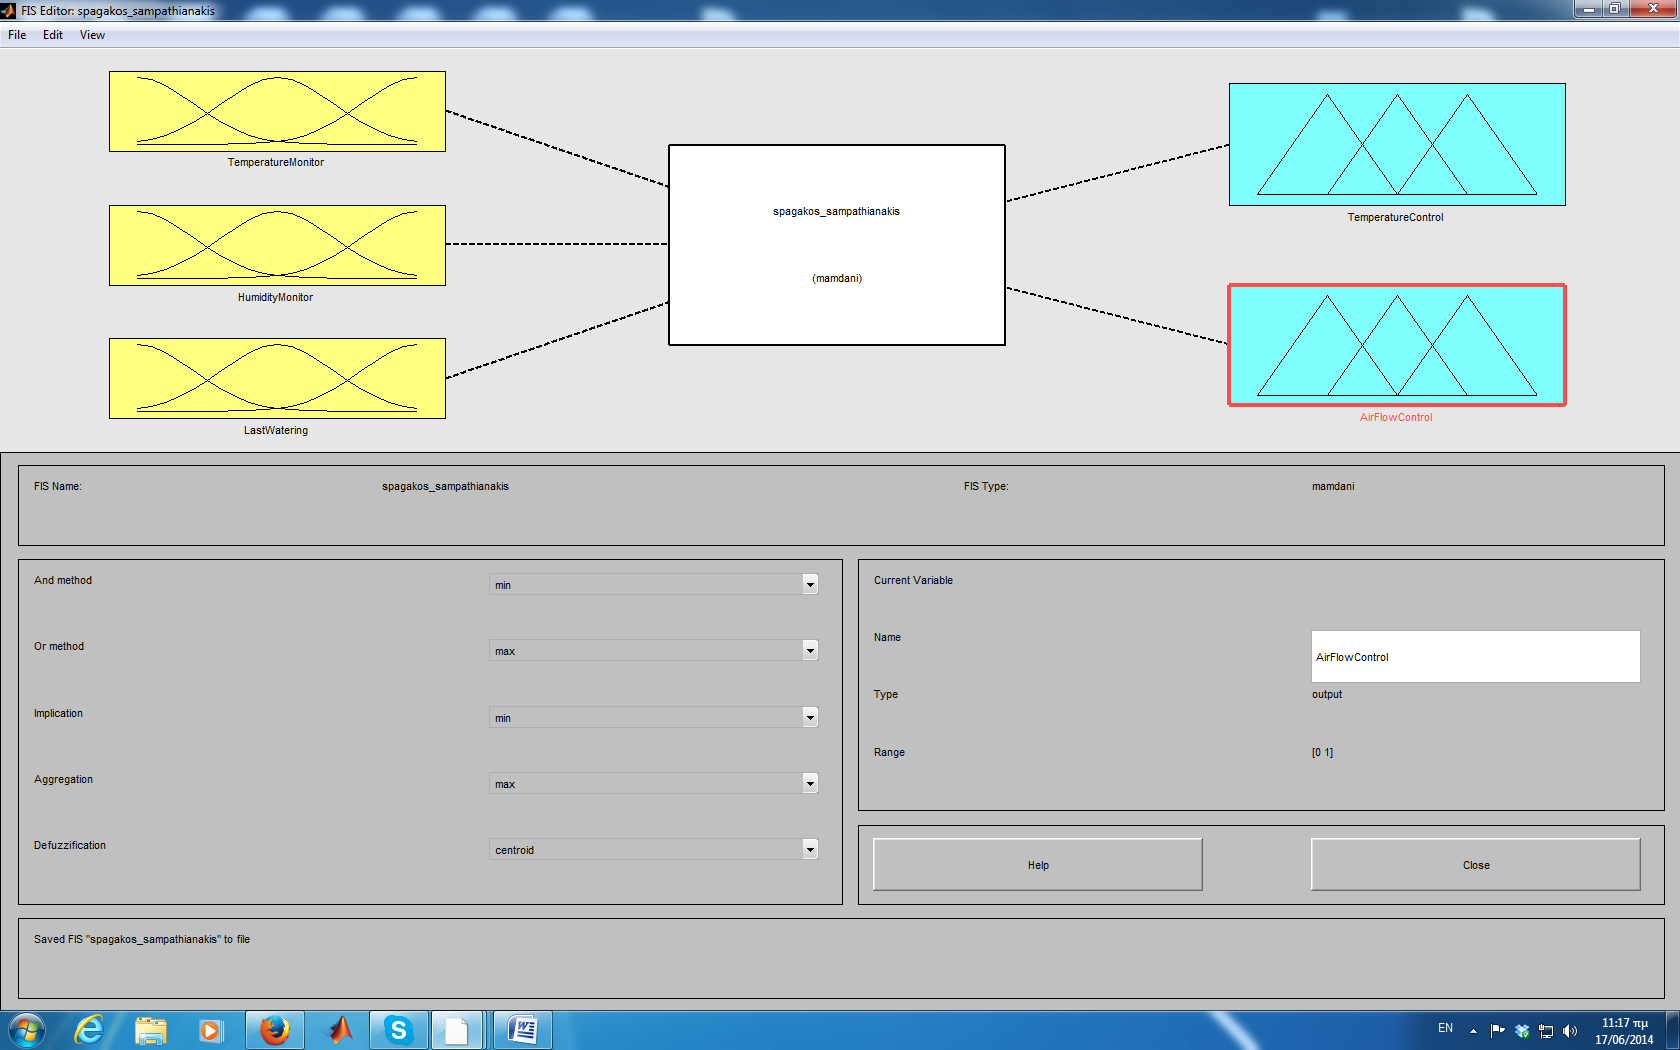This screenshot has height=1050, width=1680.
Task: Click the variable Name field containing AirFlowControl
Action: [1476, 656]
